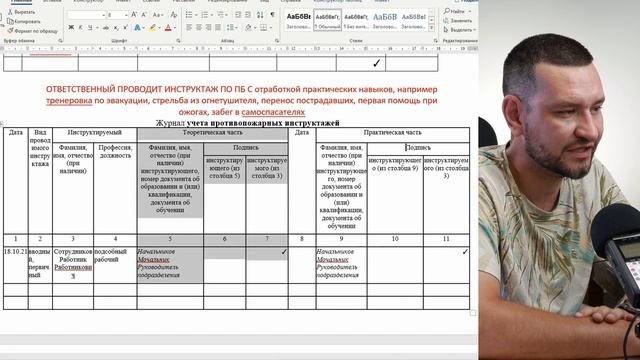The image size is (640, 360).
Task: Insert a bulleted list
Action: click(189, 15)
